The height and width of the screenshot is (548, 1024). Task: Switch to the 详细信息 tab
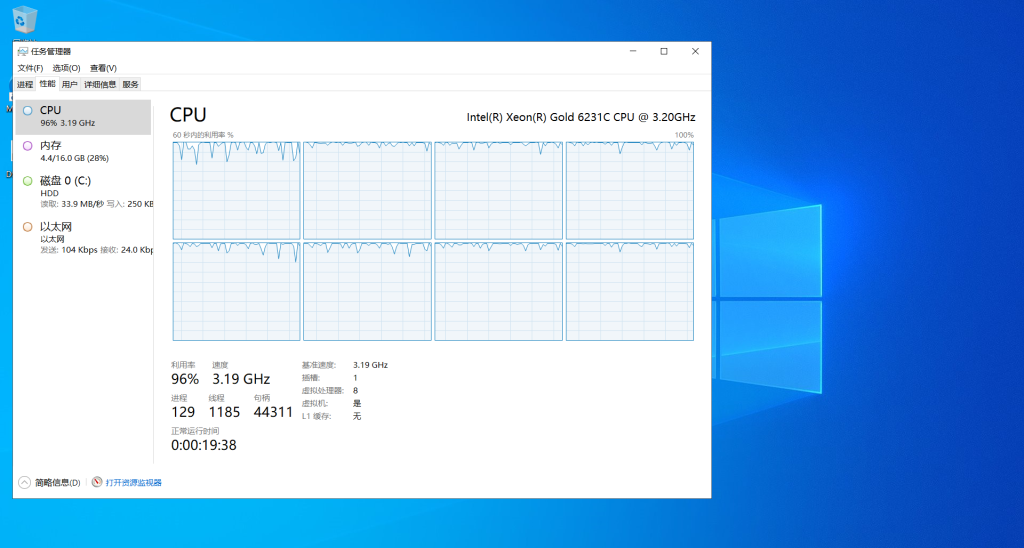point(100,85)
